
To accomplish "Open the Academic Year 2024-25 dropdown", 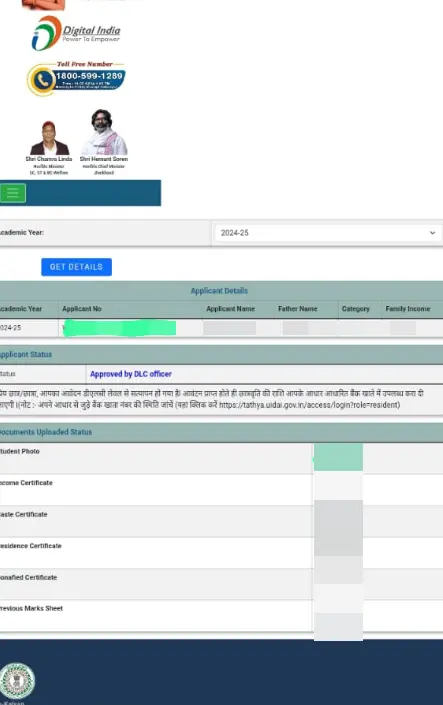I will 327,233.
